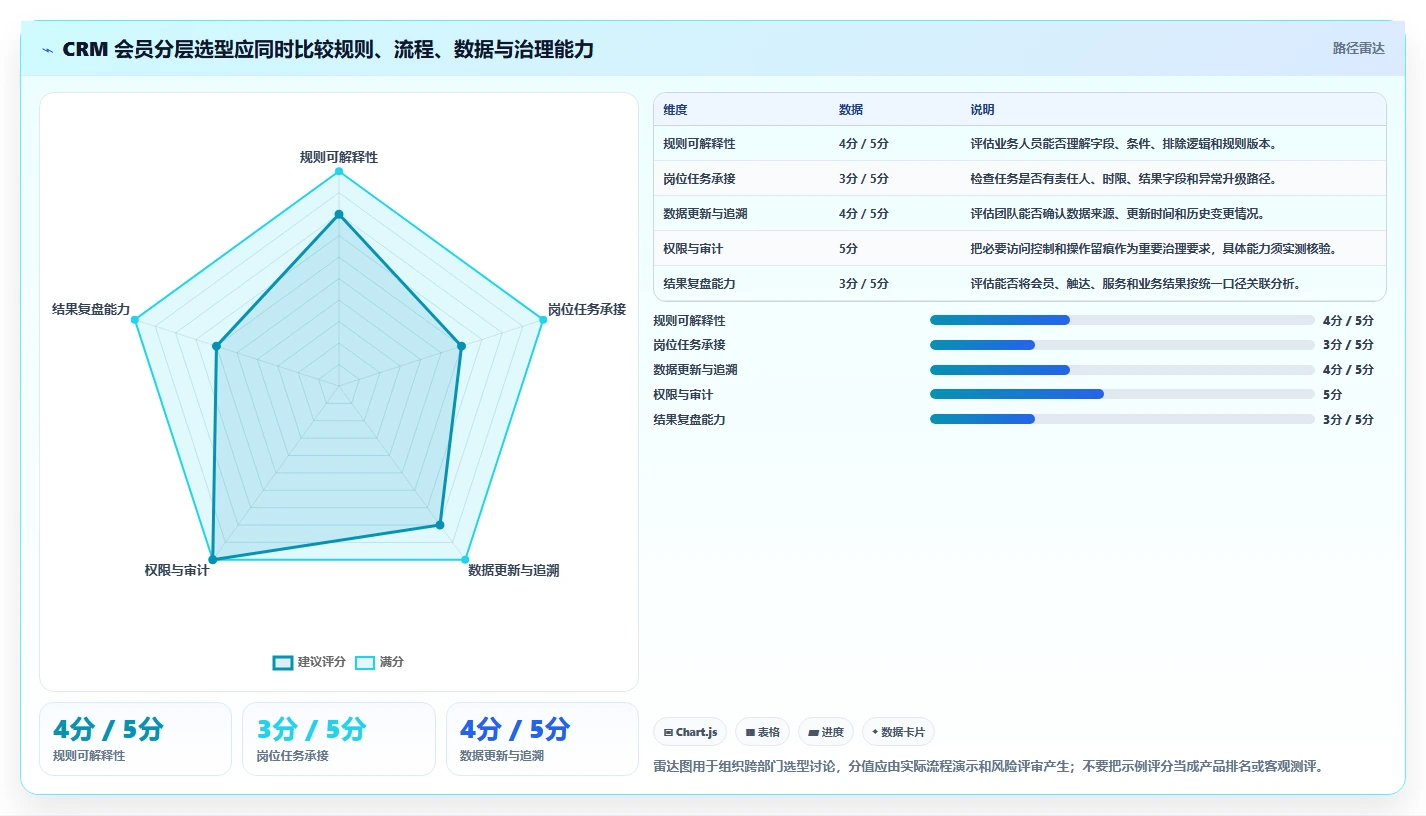1426x816 pixels.
Task: Click the 建议评分 data point on 规则可解释性 axis
Action: [339, 214]
